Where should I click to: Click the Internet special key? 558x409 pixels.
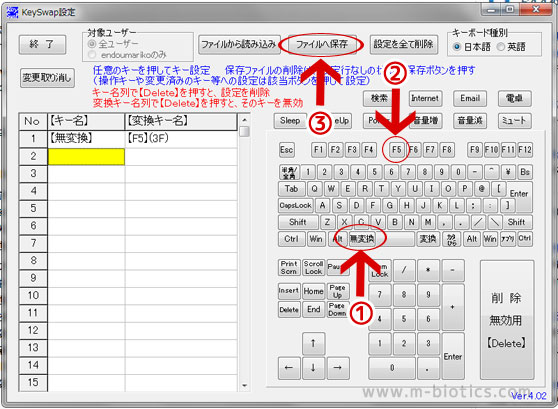pos(425,99)
